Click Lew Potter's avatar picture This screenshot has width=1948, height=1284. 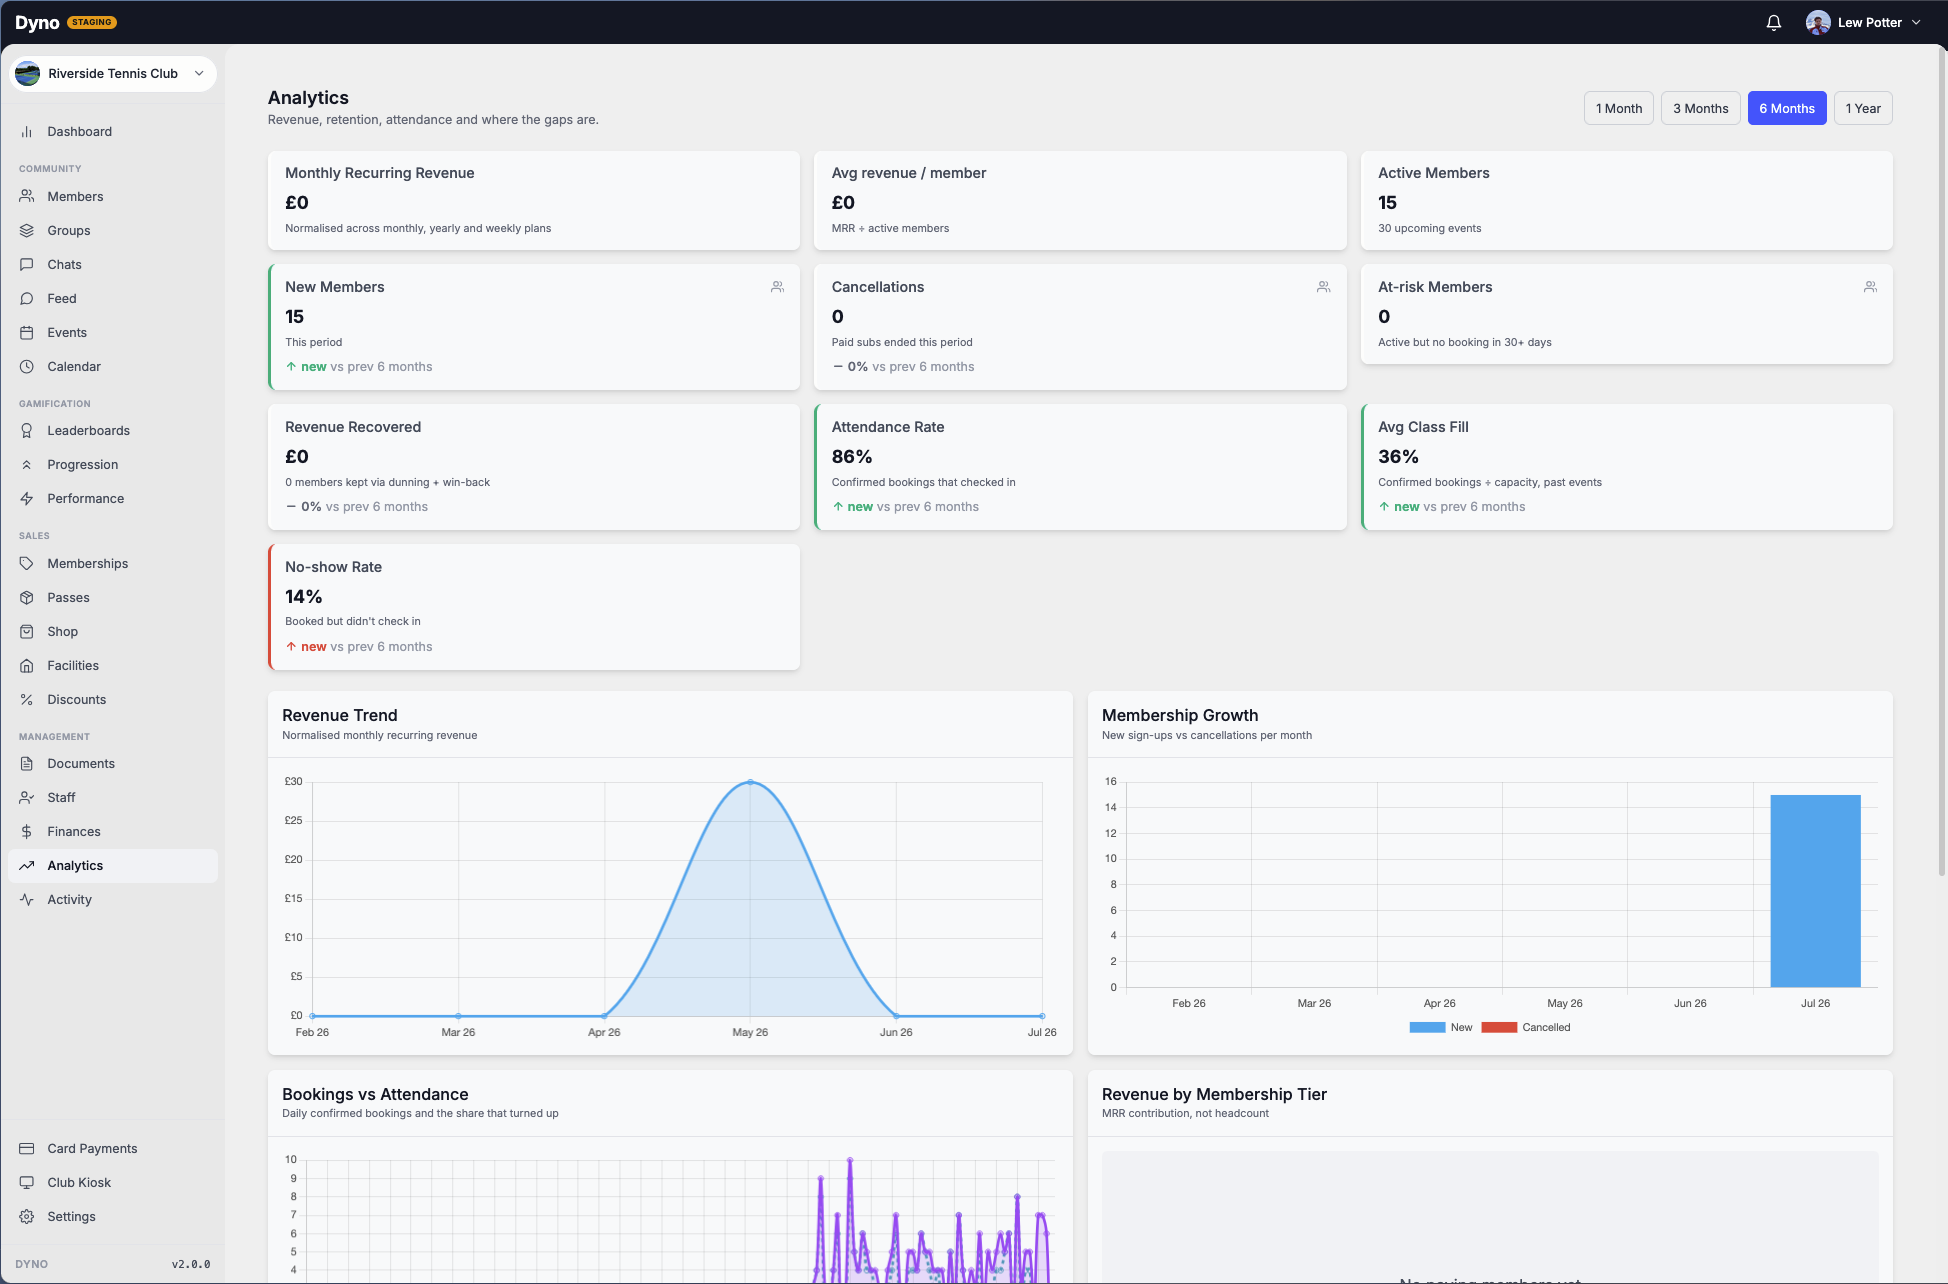pos(1819,23)
